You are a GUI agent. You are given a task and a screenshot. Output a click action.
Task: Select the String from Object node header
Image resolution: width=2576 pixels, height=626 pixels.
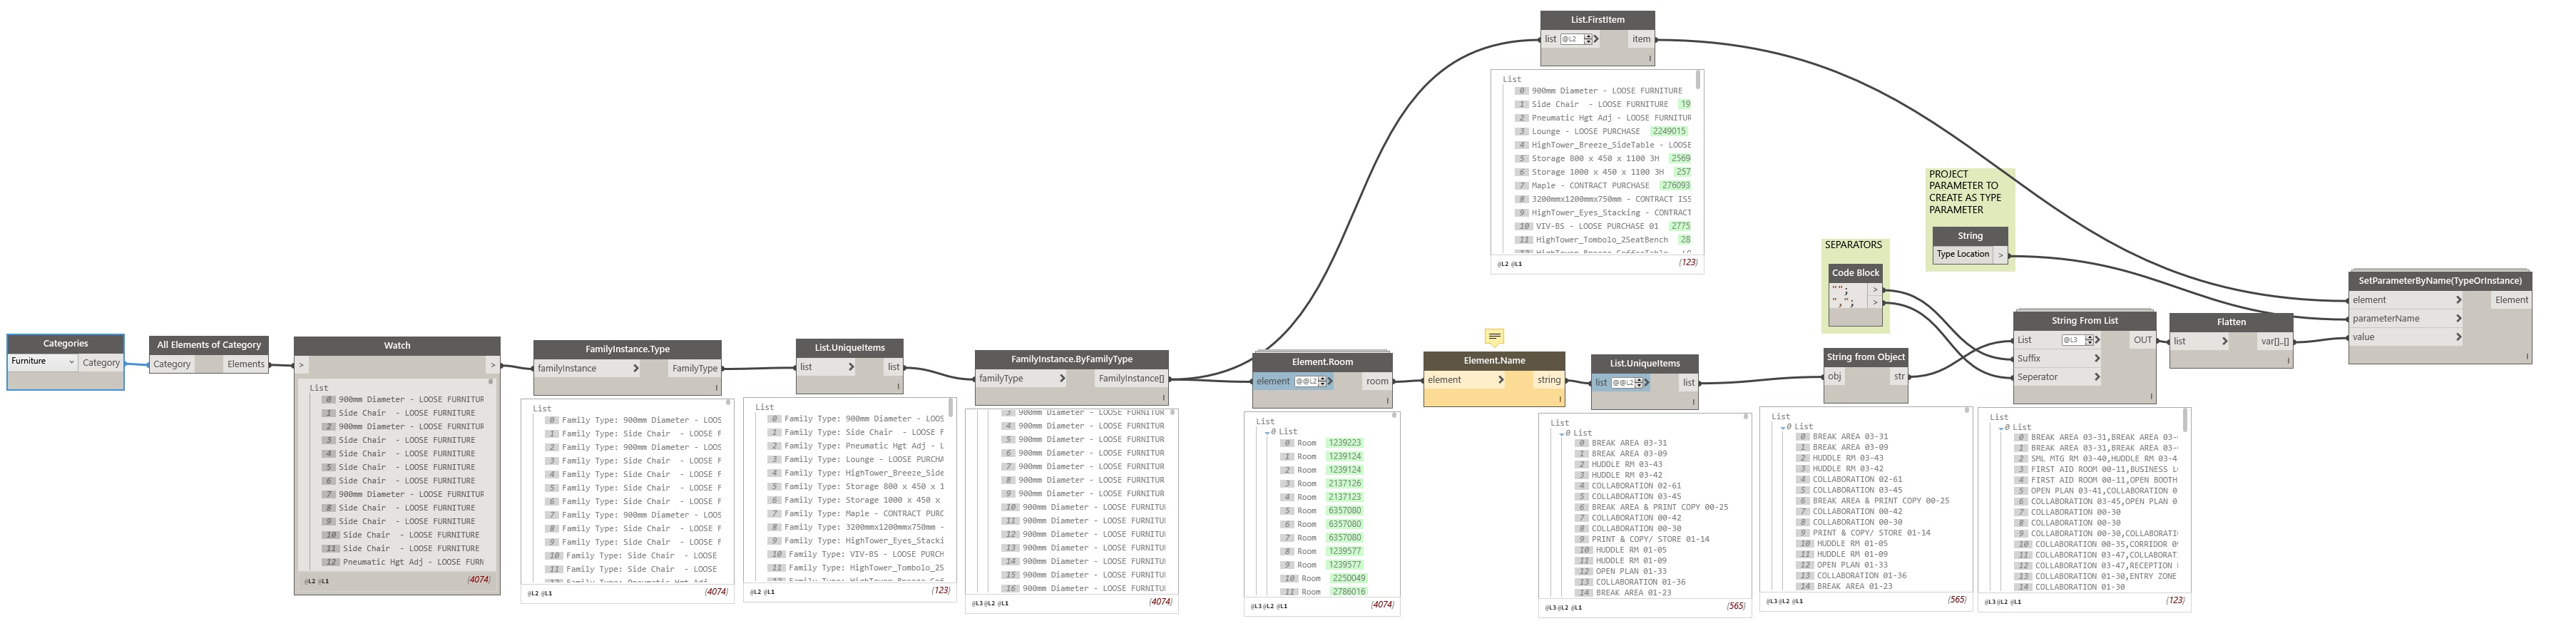coord(1865,357)
